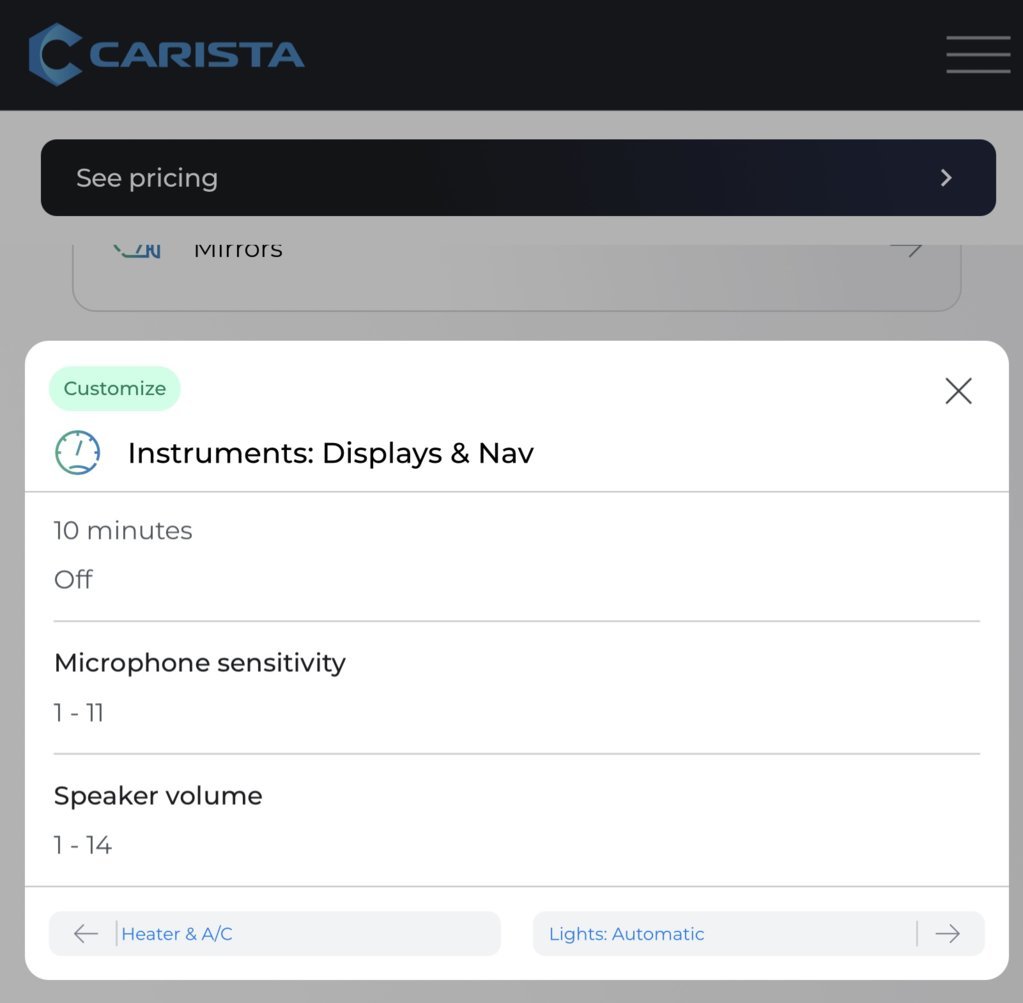Select the Customize tag
1023x1003 pixels.
tap(115, 388)
